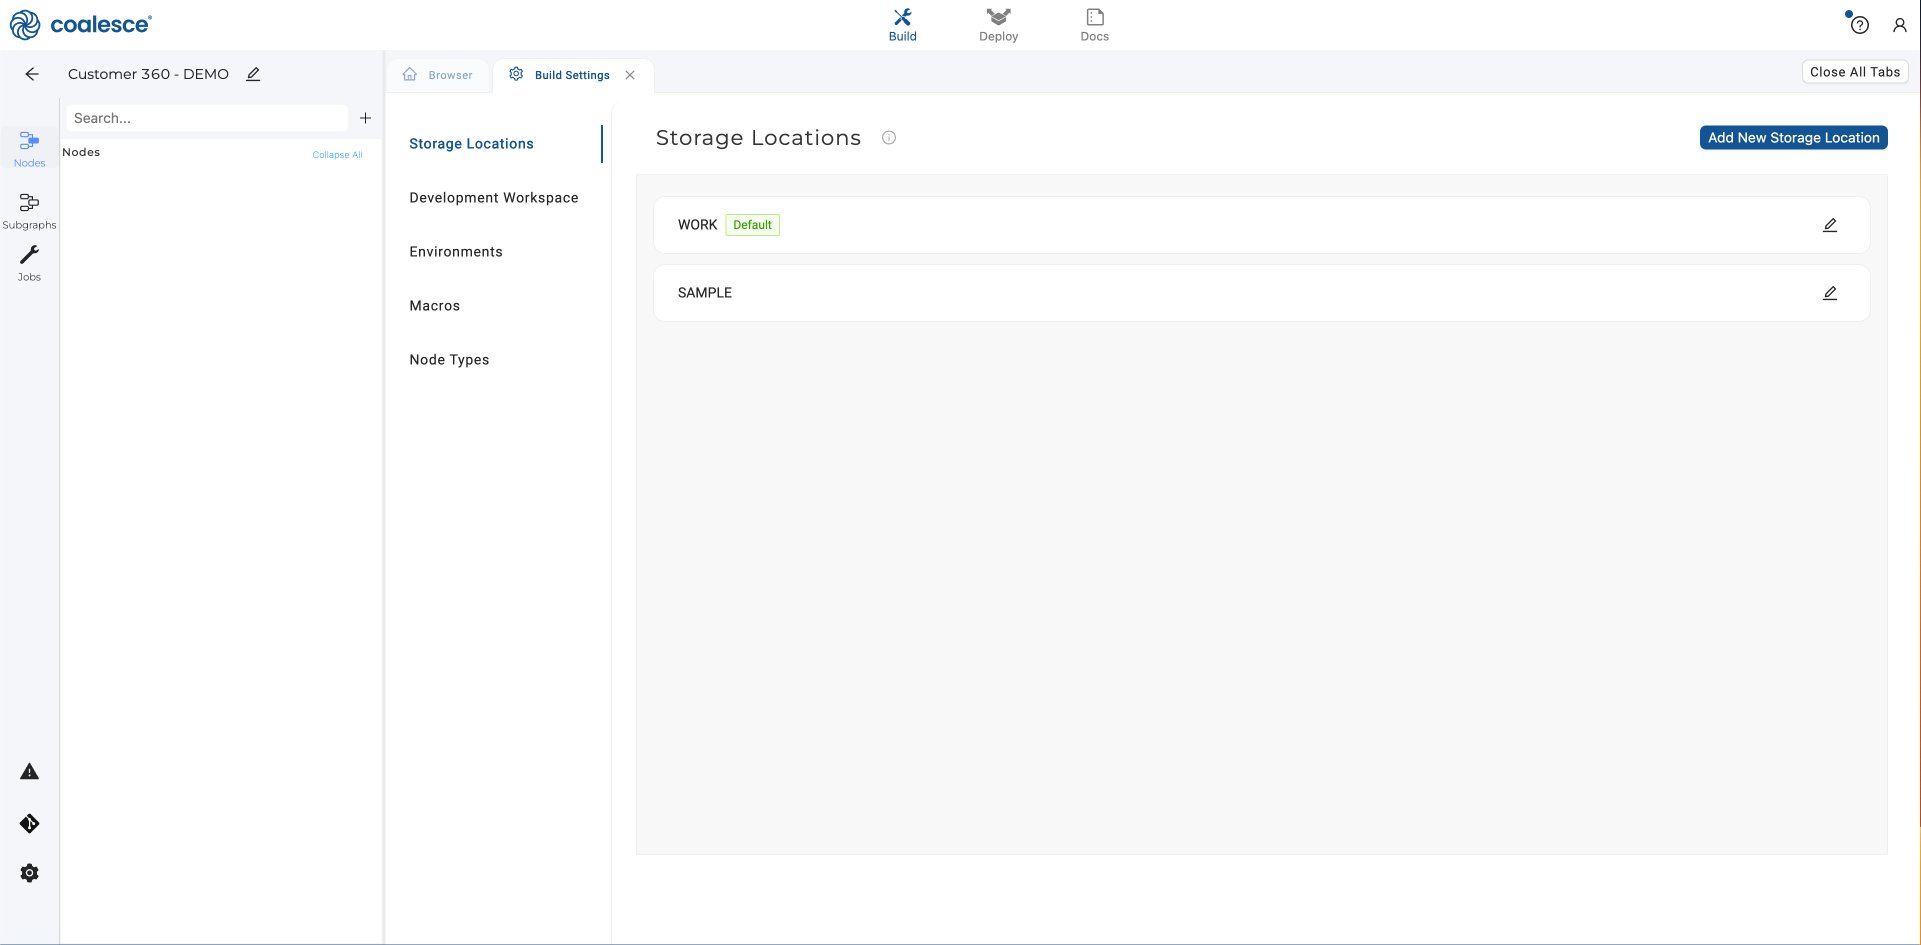The width and height of the screenshot is (1921, 945).
Task: Open the gear settings icon in sidebar
Action: (29, 873)
